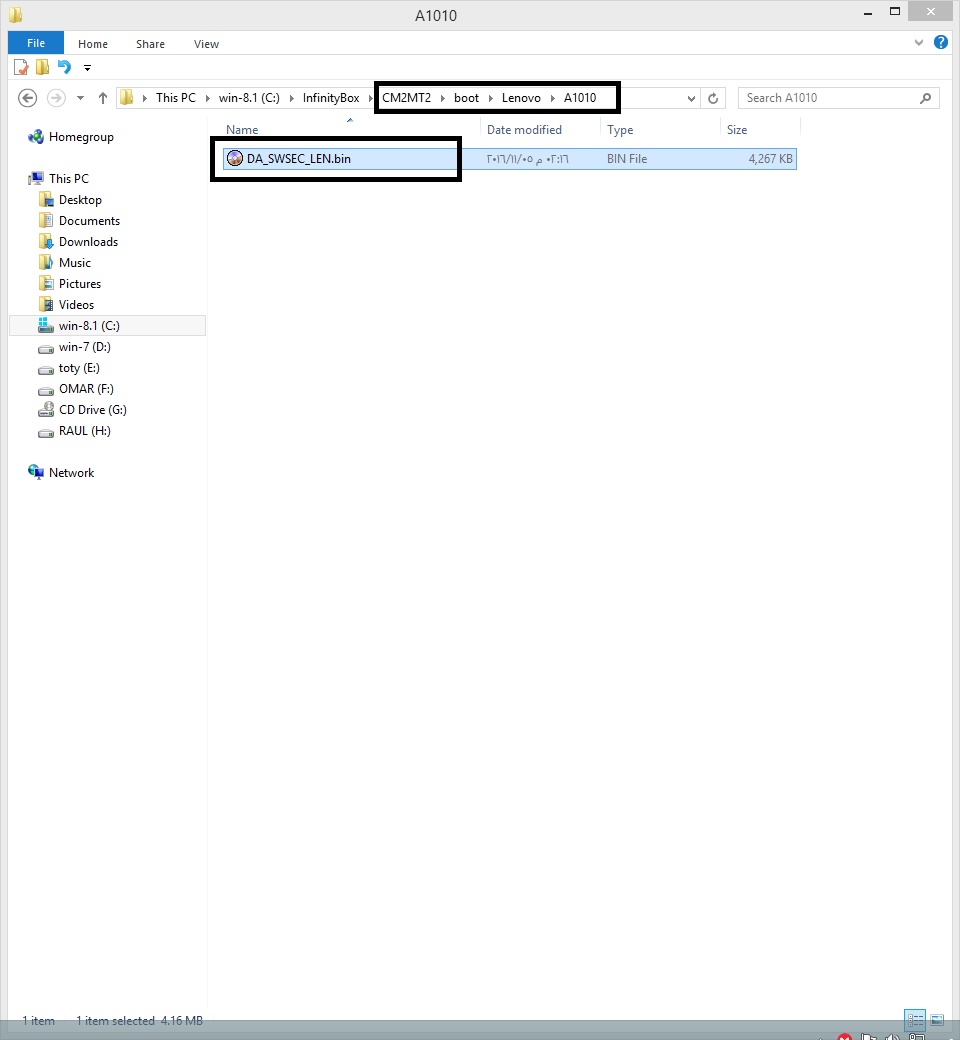Open Network in the navigation pane
This screenshot has width=960, height=1040.
point(71,473)
